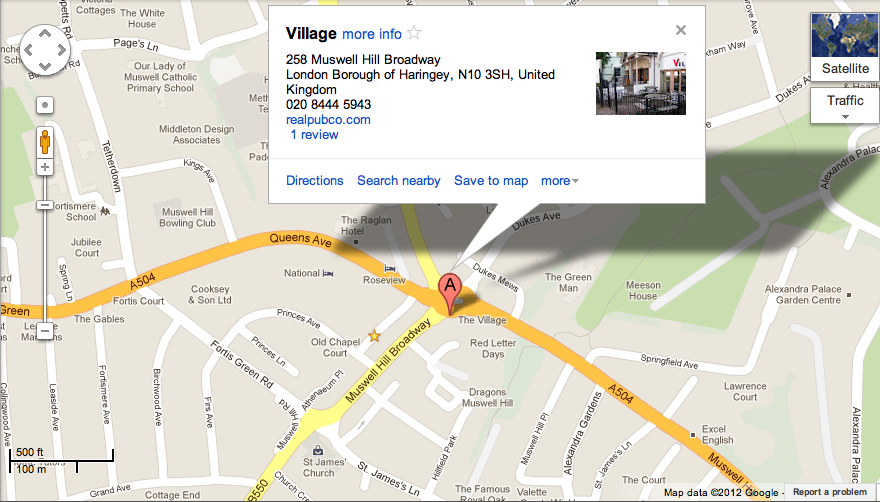Click the red marker A pin

click(450, 294)
